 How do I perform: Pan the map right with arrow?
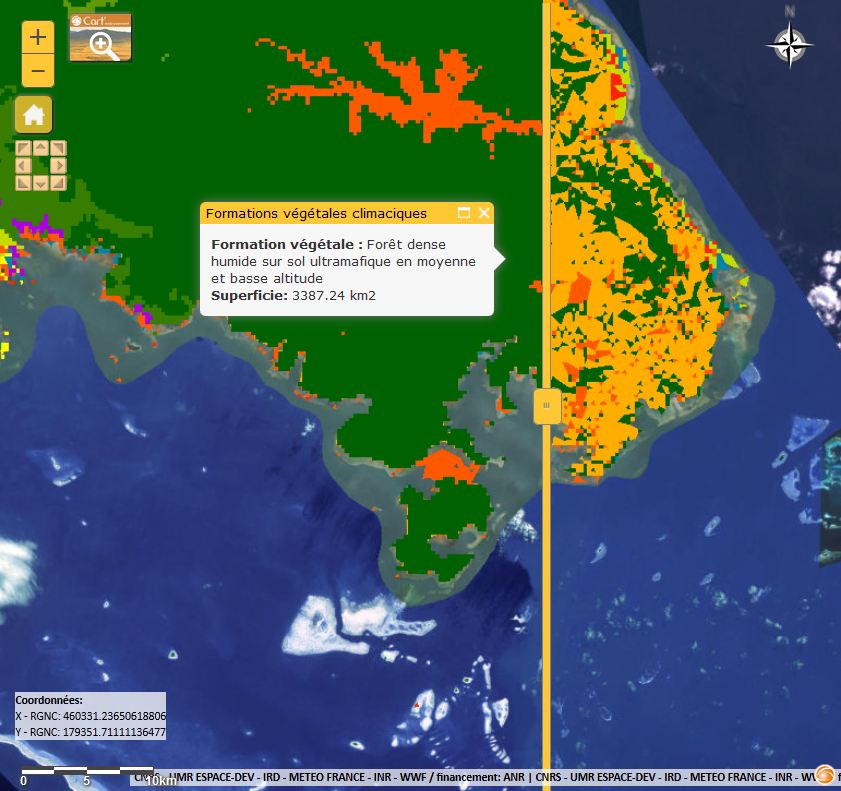click(59, 165)
